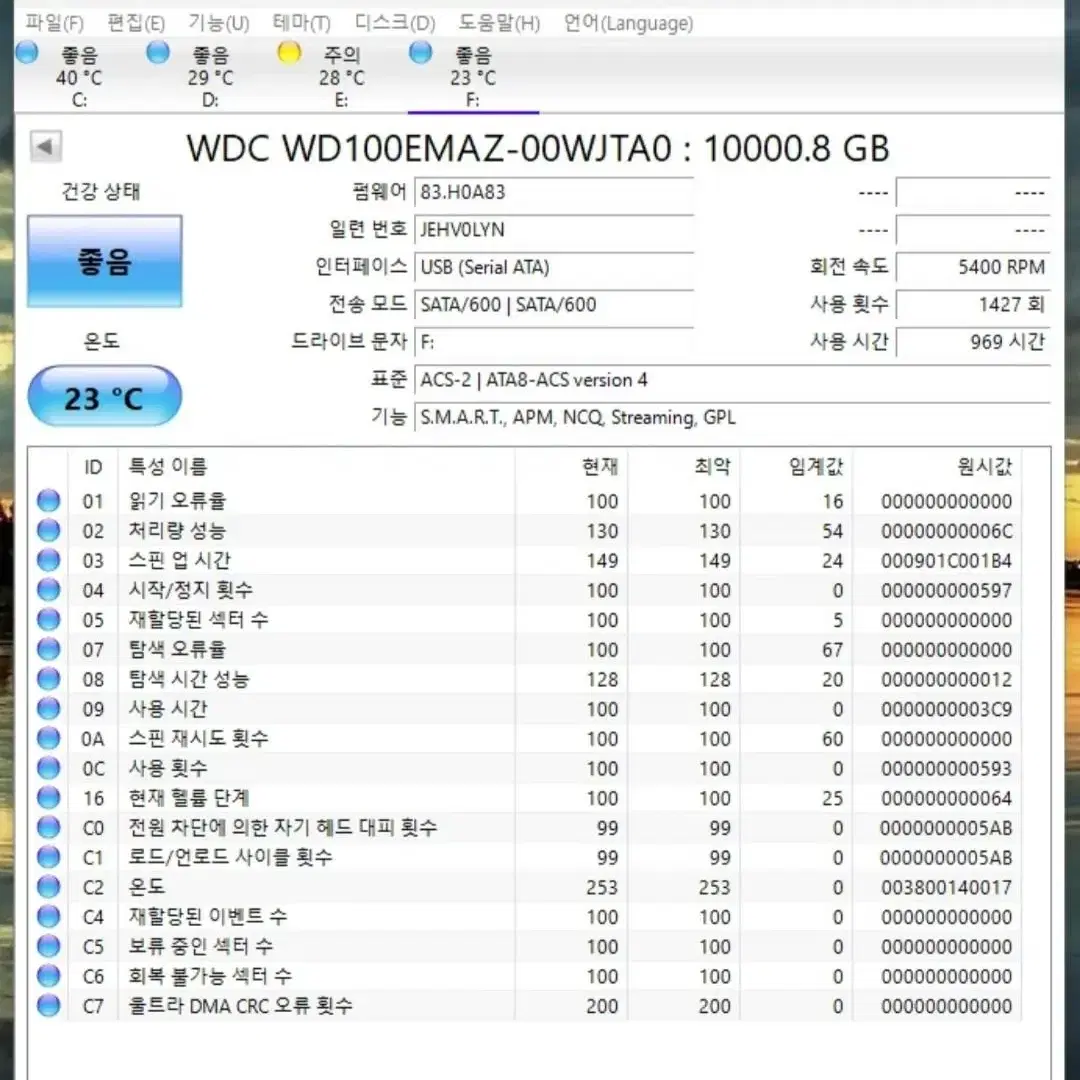Click status icon of row 09 사용 시간
The height and width of the screenshot is (1080, 1080).
coord(48,708)
